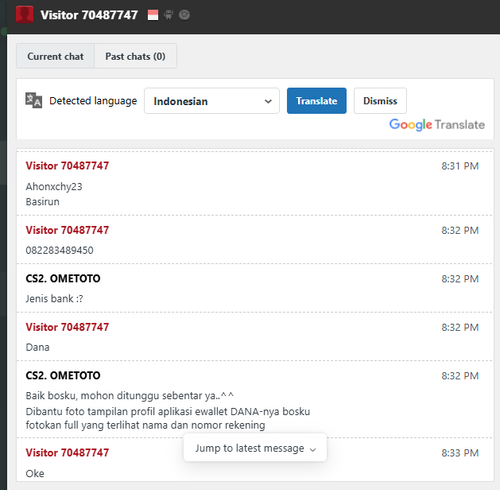Click Visitor 70487747 header title

coord(89,15)
